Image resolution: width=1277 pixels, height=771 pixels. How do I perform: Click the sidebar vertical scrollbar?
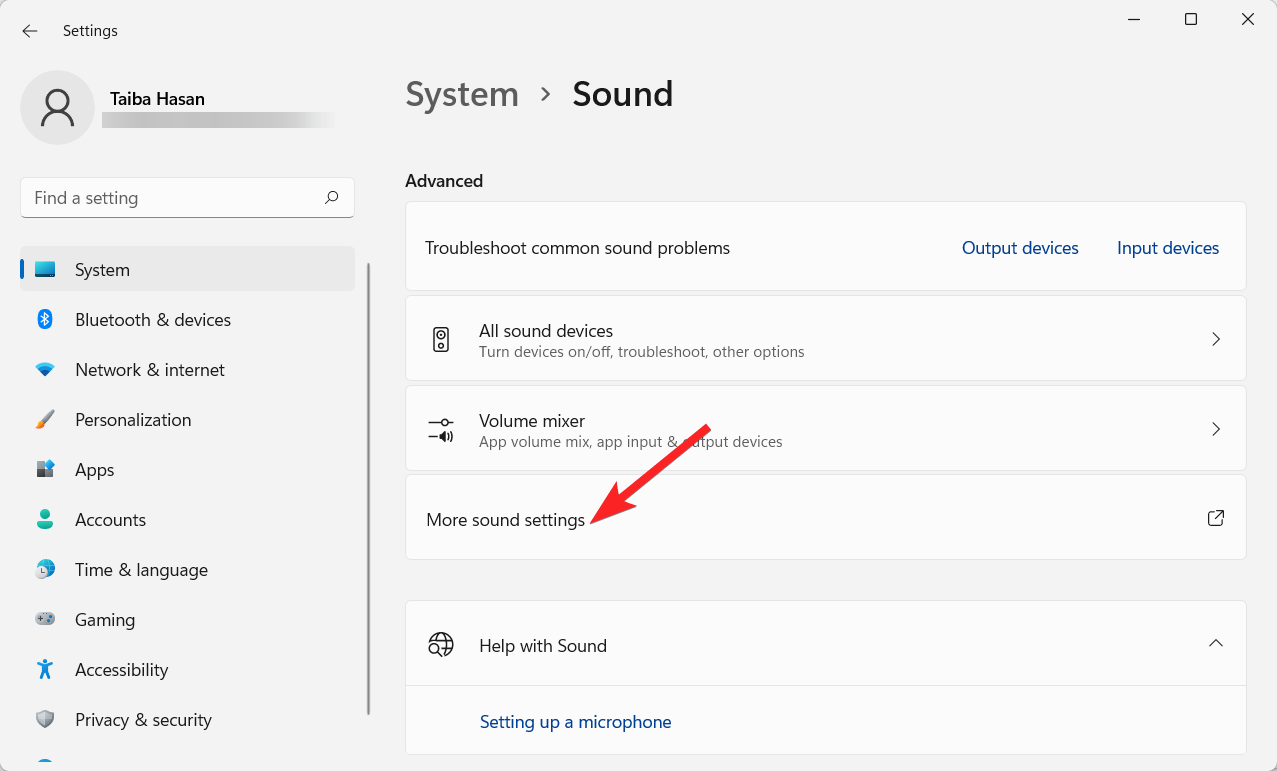(368, 488)
